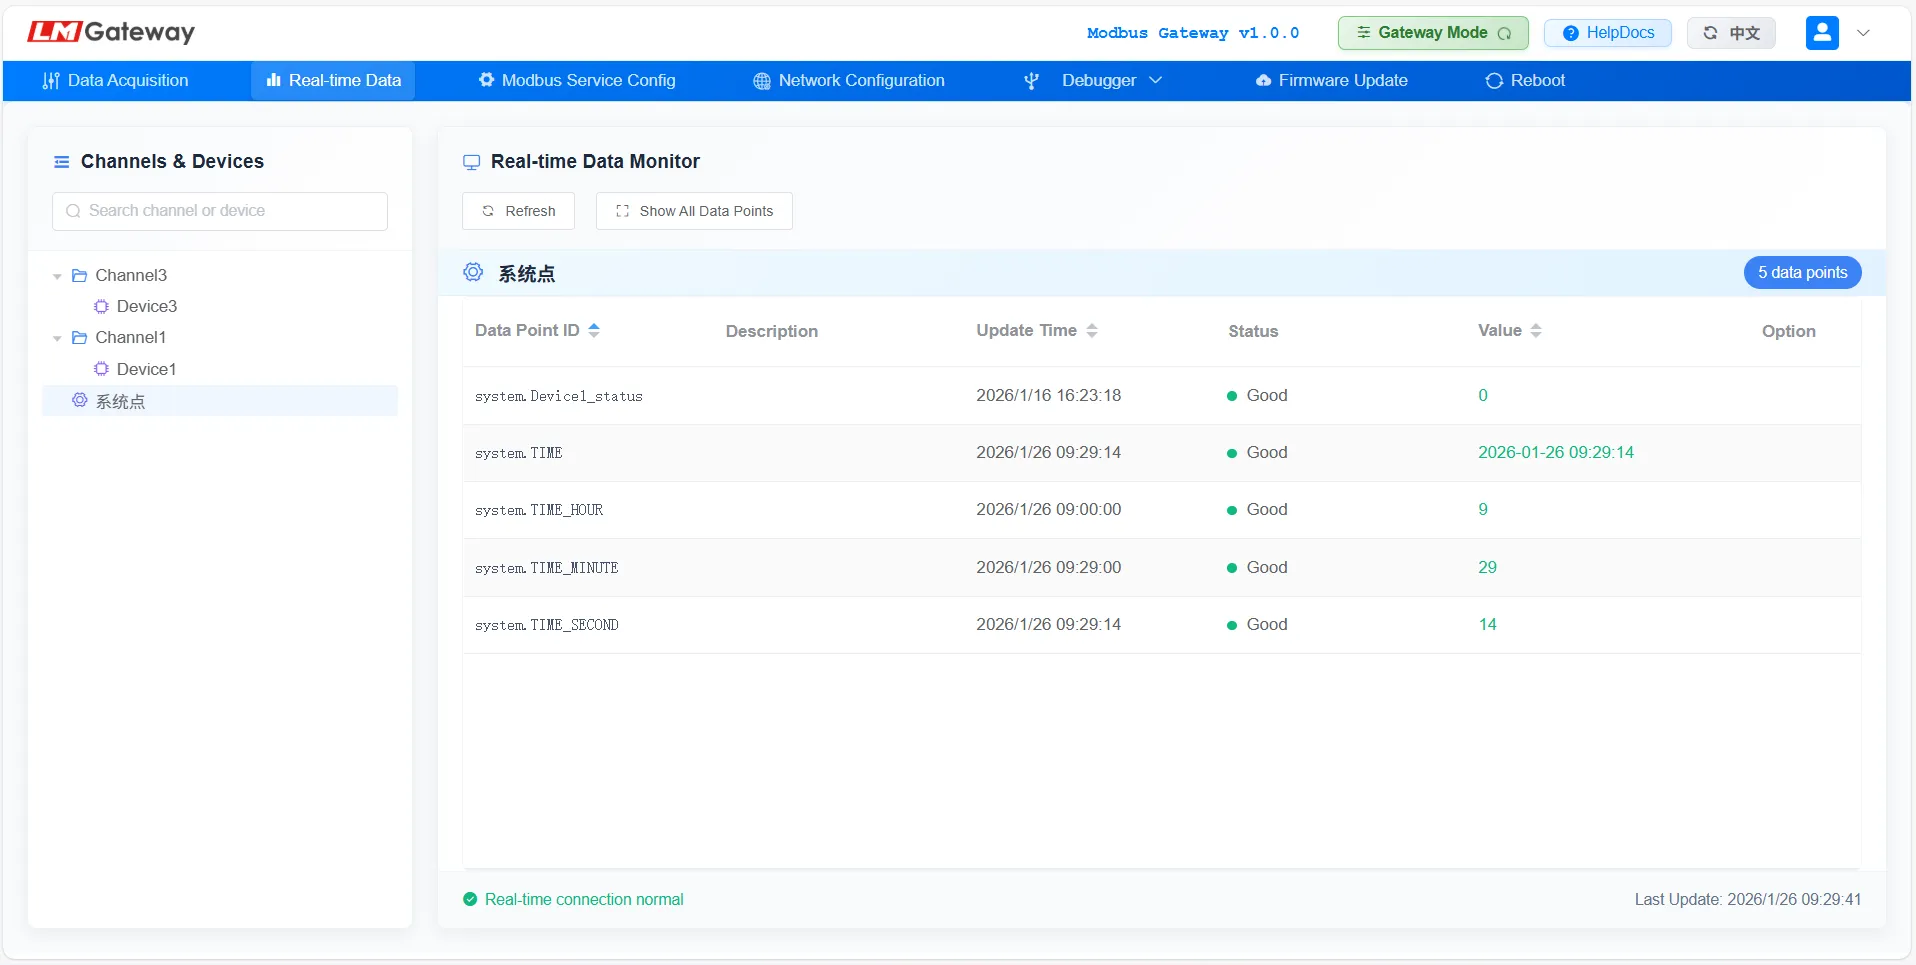Sort by Value column arrows
1916x965 pixels.
[x=1536, y=330]
